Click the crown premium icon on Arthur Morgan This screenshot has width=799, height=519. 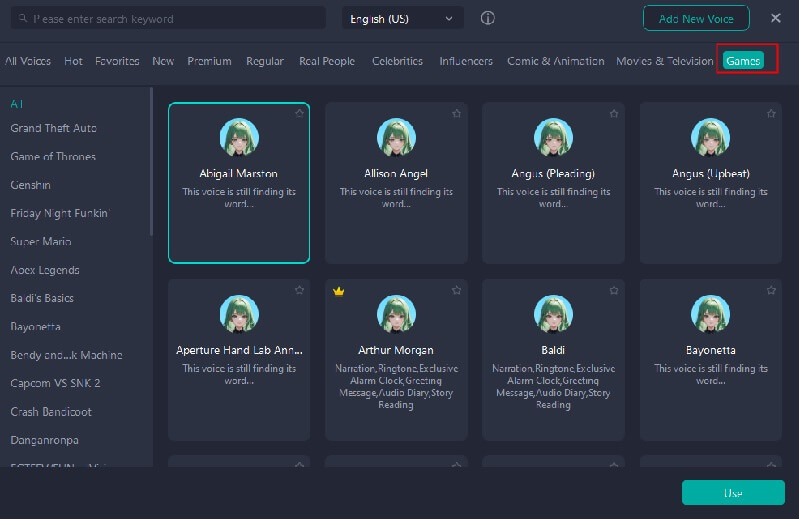pos(339,291)
